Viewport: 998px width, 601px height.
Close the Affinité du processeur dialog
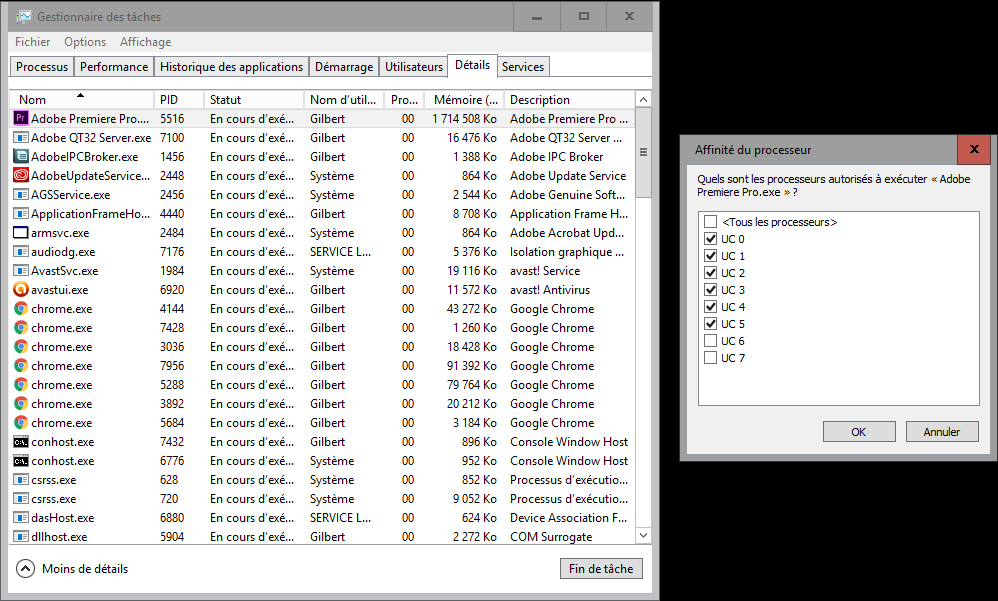[x=973, y=150]
